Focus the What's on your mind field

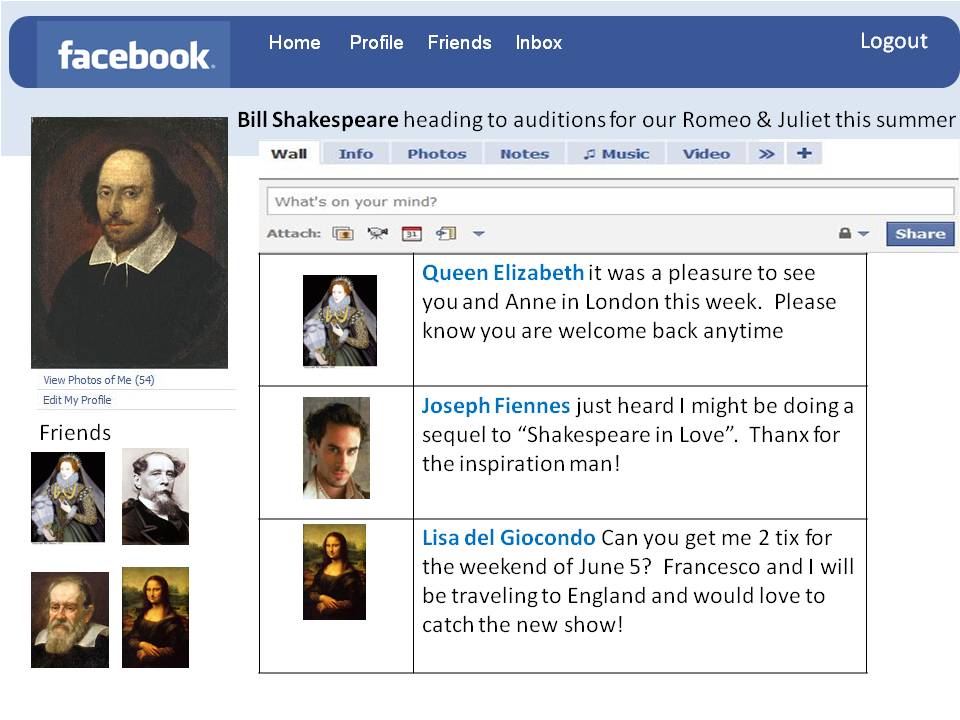click(x=610, y=201)
